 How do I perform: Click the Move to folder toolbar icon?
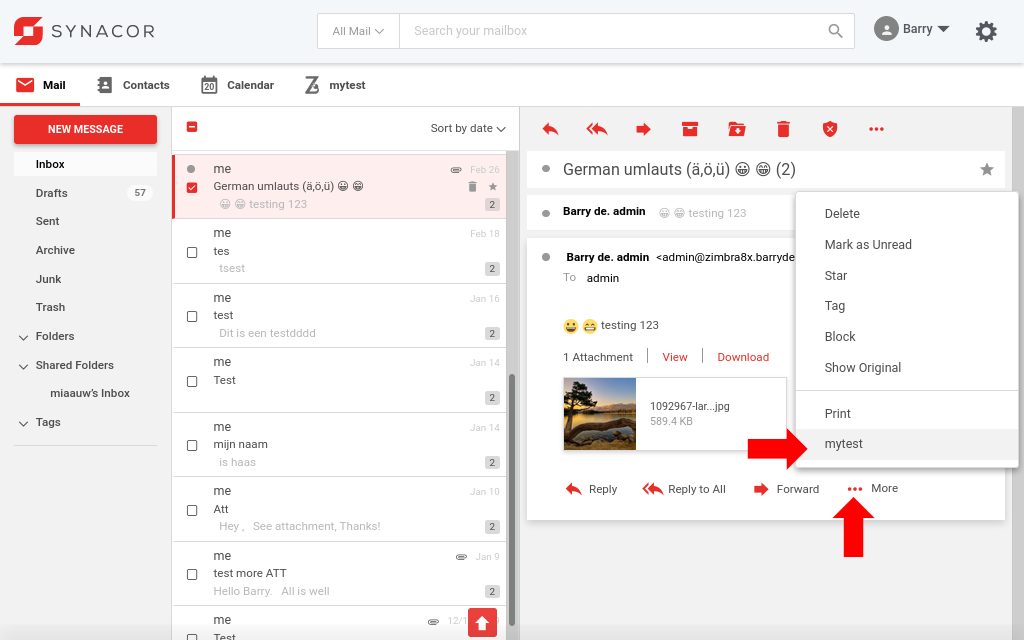[737, 129]
